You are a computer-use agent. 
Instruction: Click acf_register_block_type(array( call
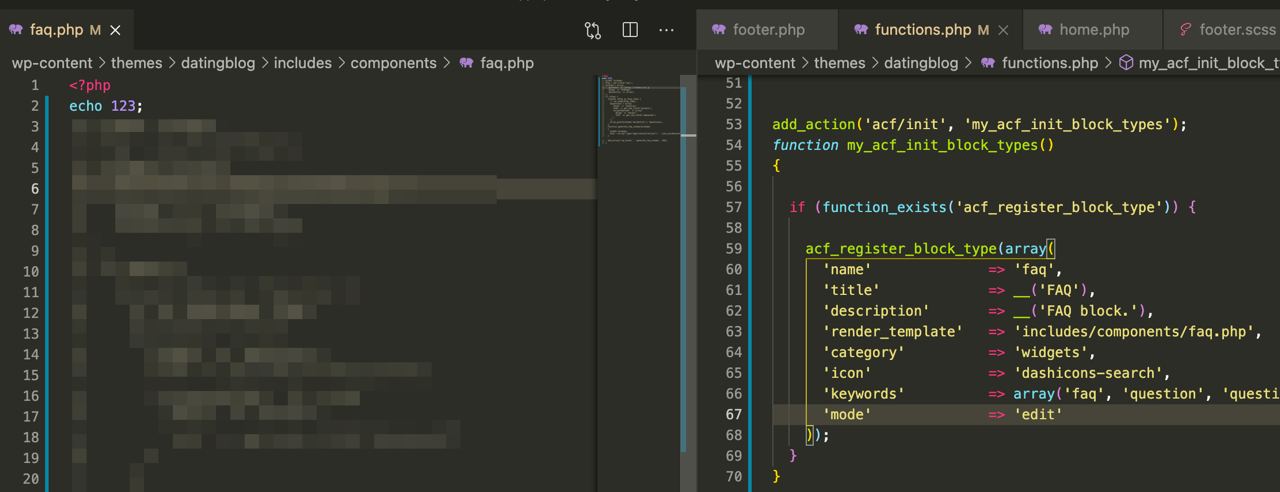pyautogui.click(x=930, y=249)
